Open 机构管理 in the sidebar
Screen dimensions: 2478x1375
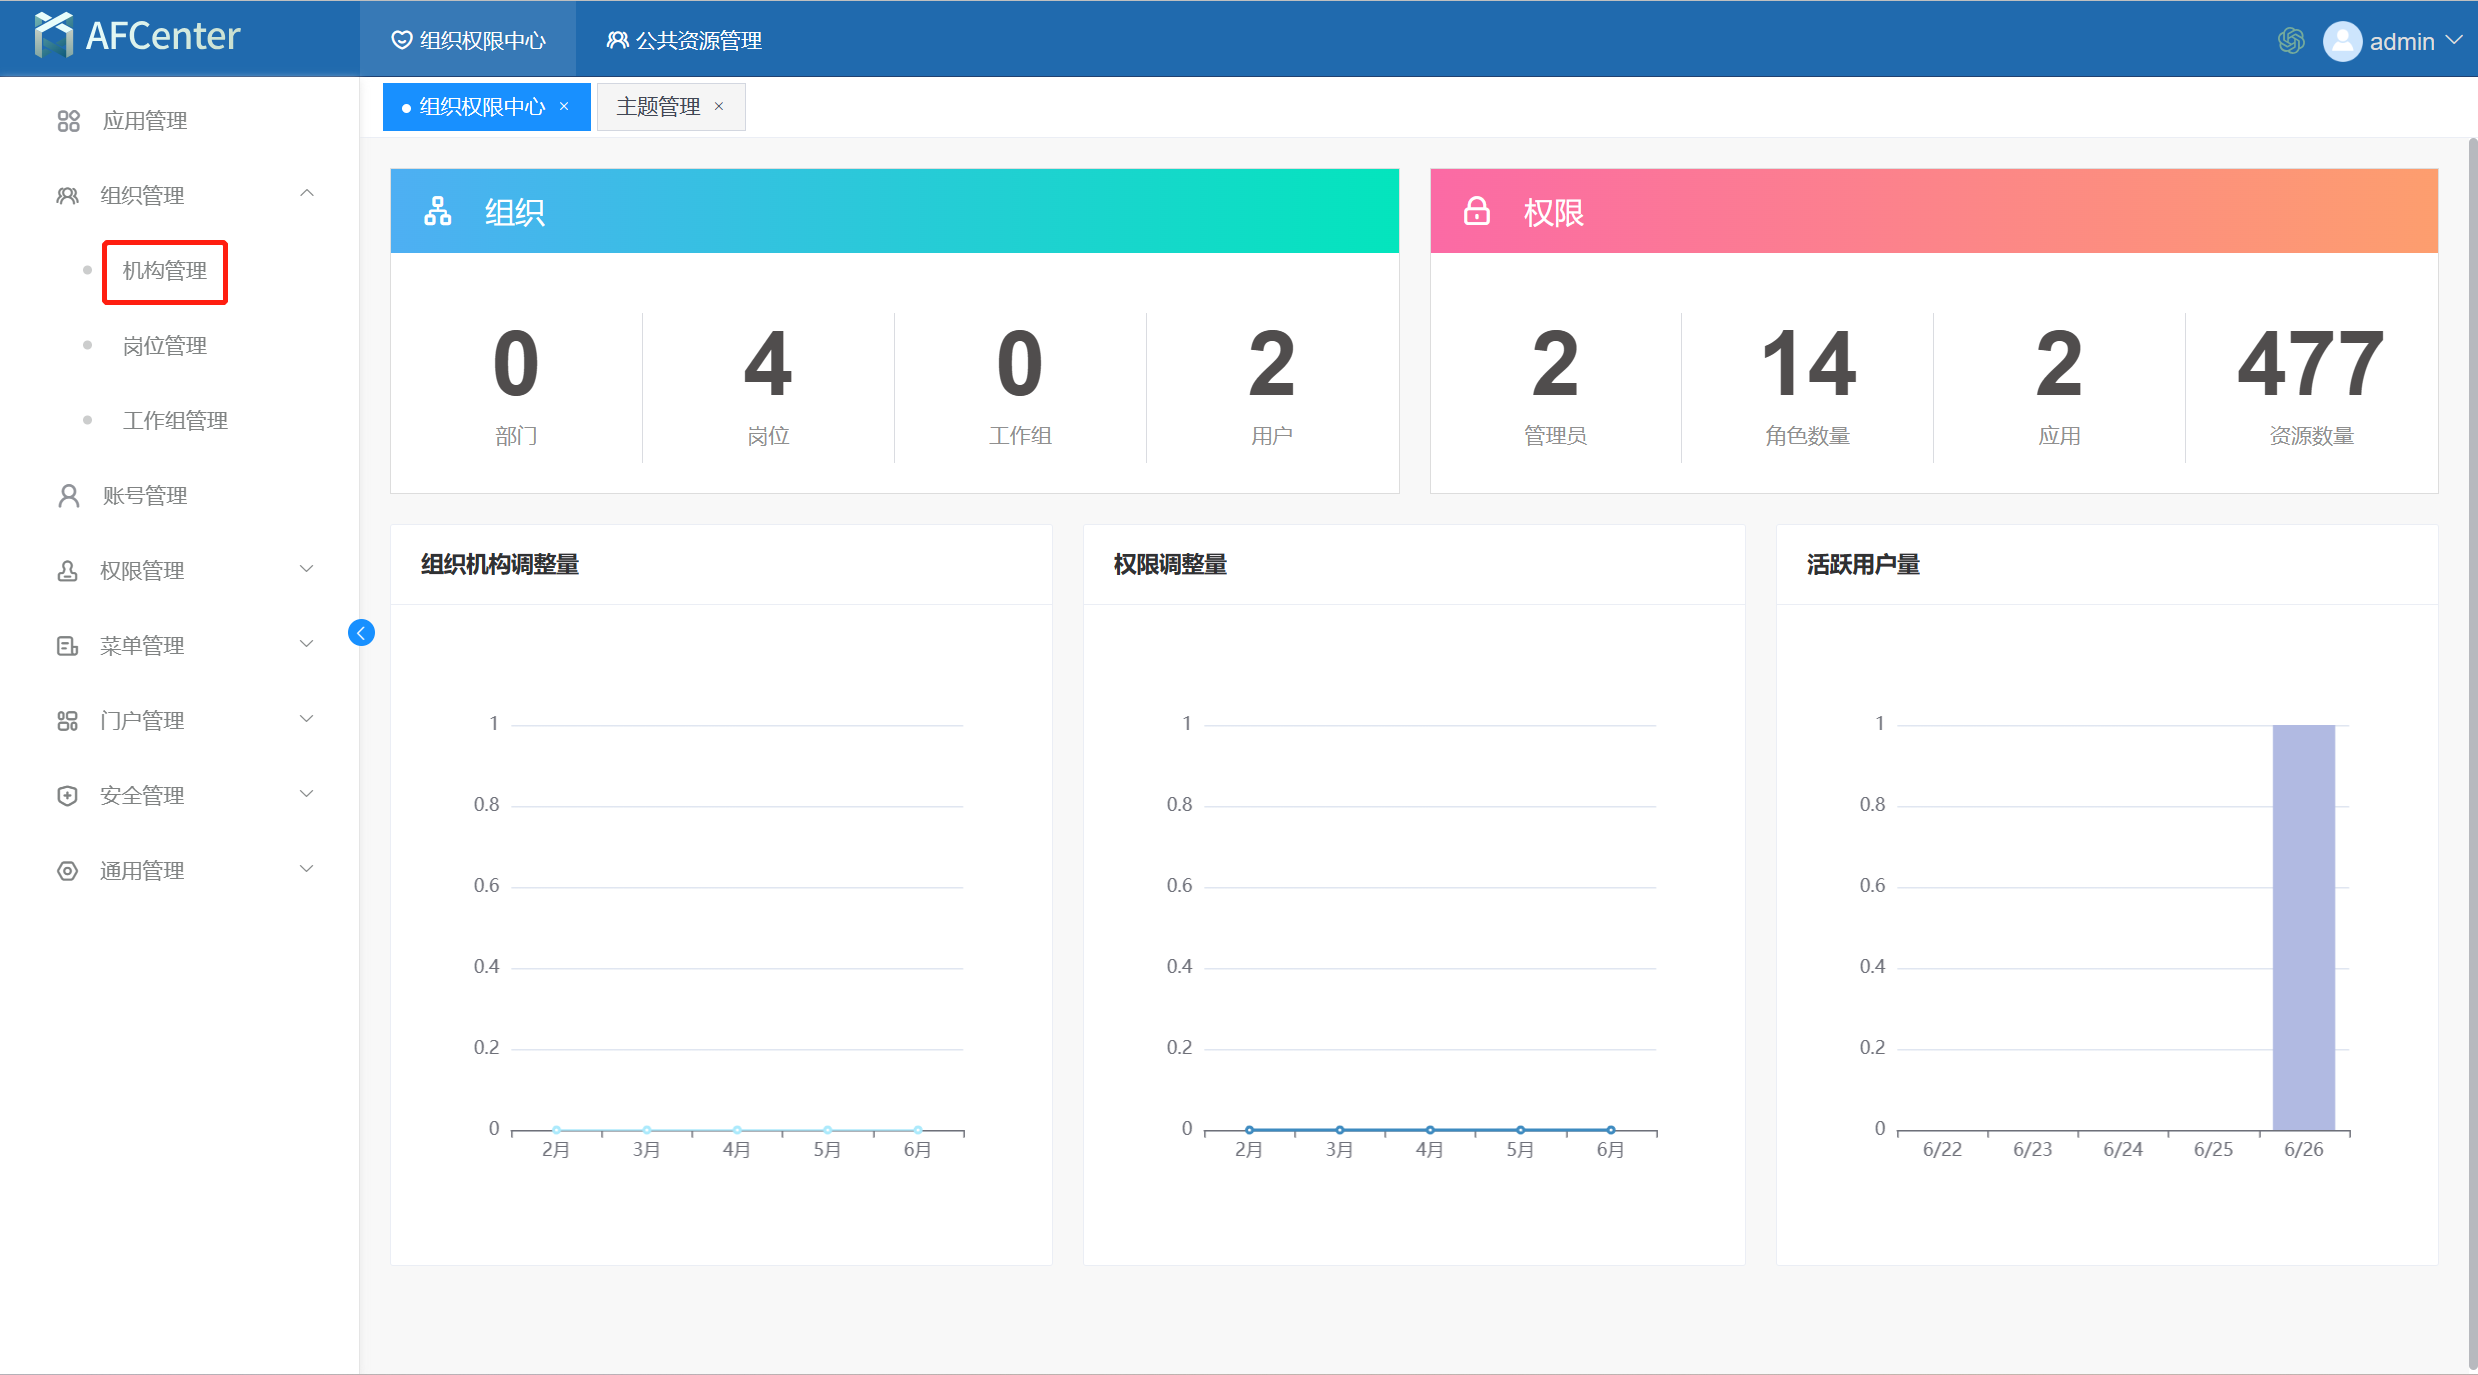(165, 271)
